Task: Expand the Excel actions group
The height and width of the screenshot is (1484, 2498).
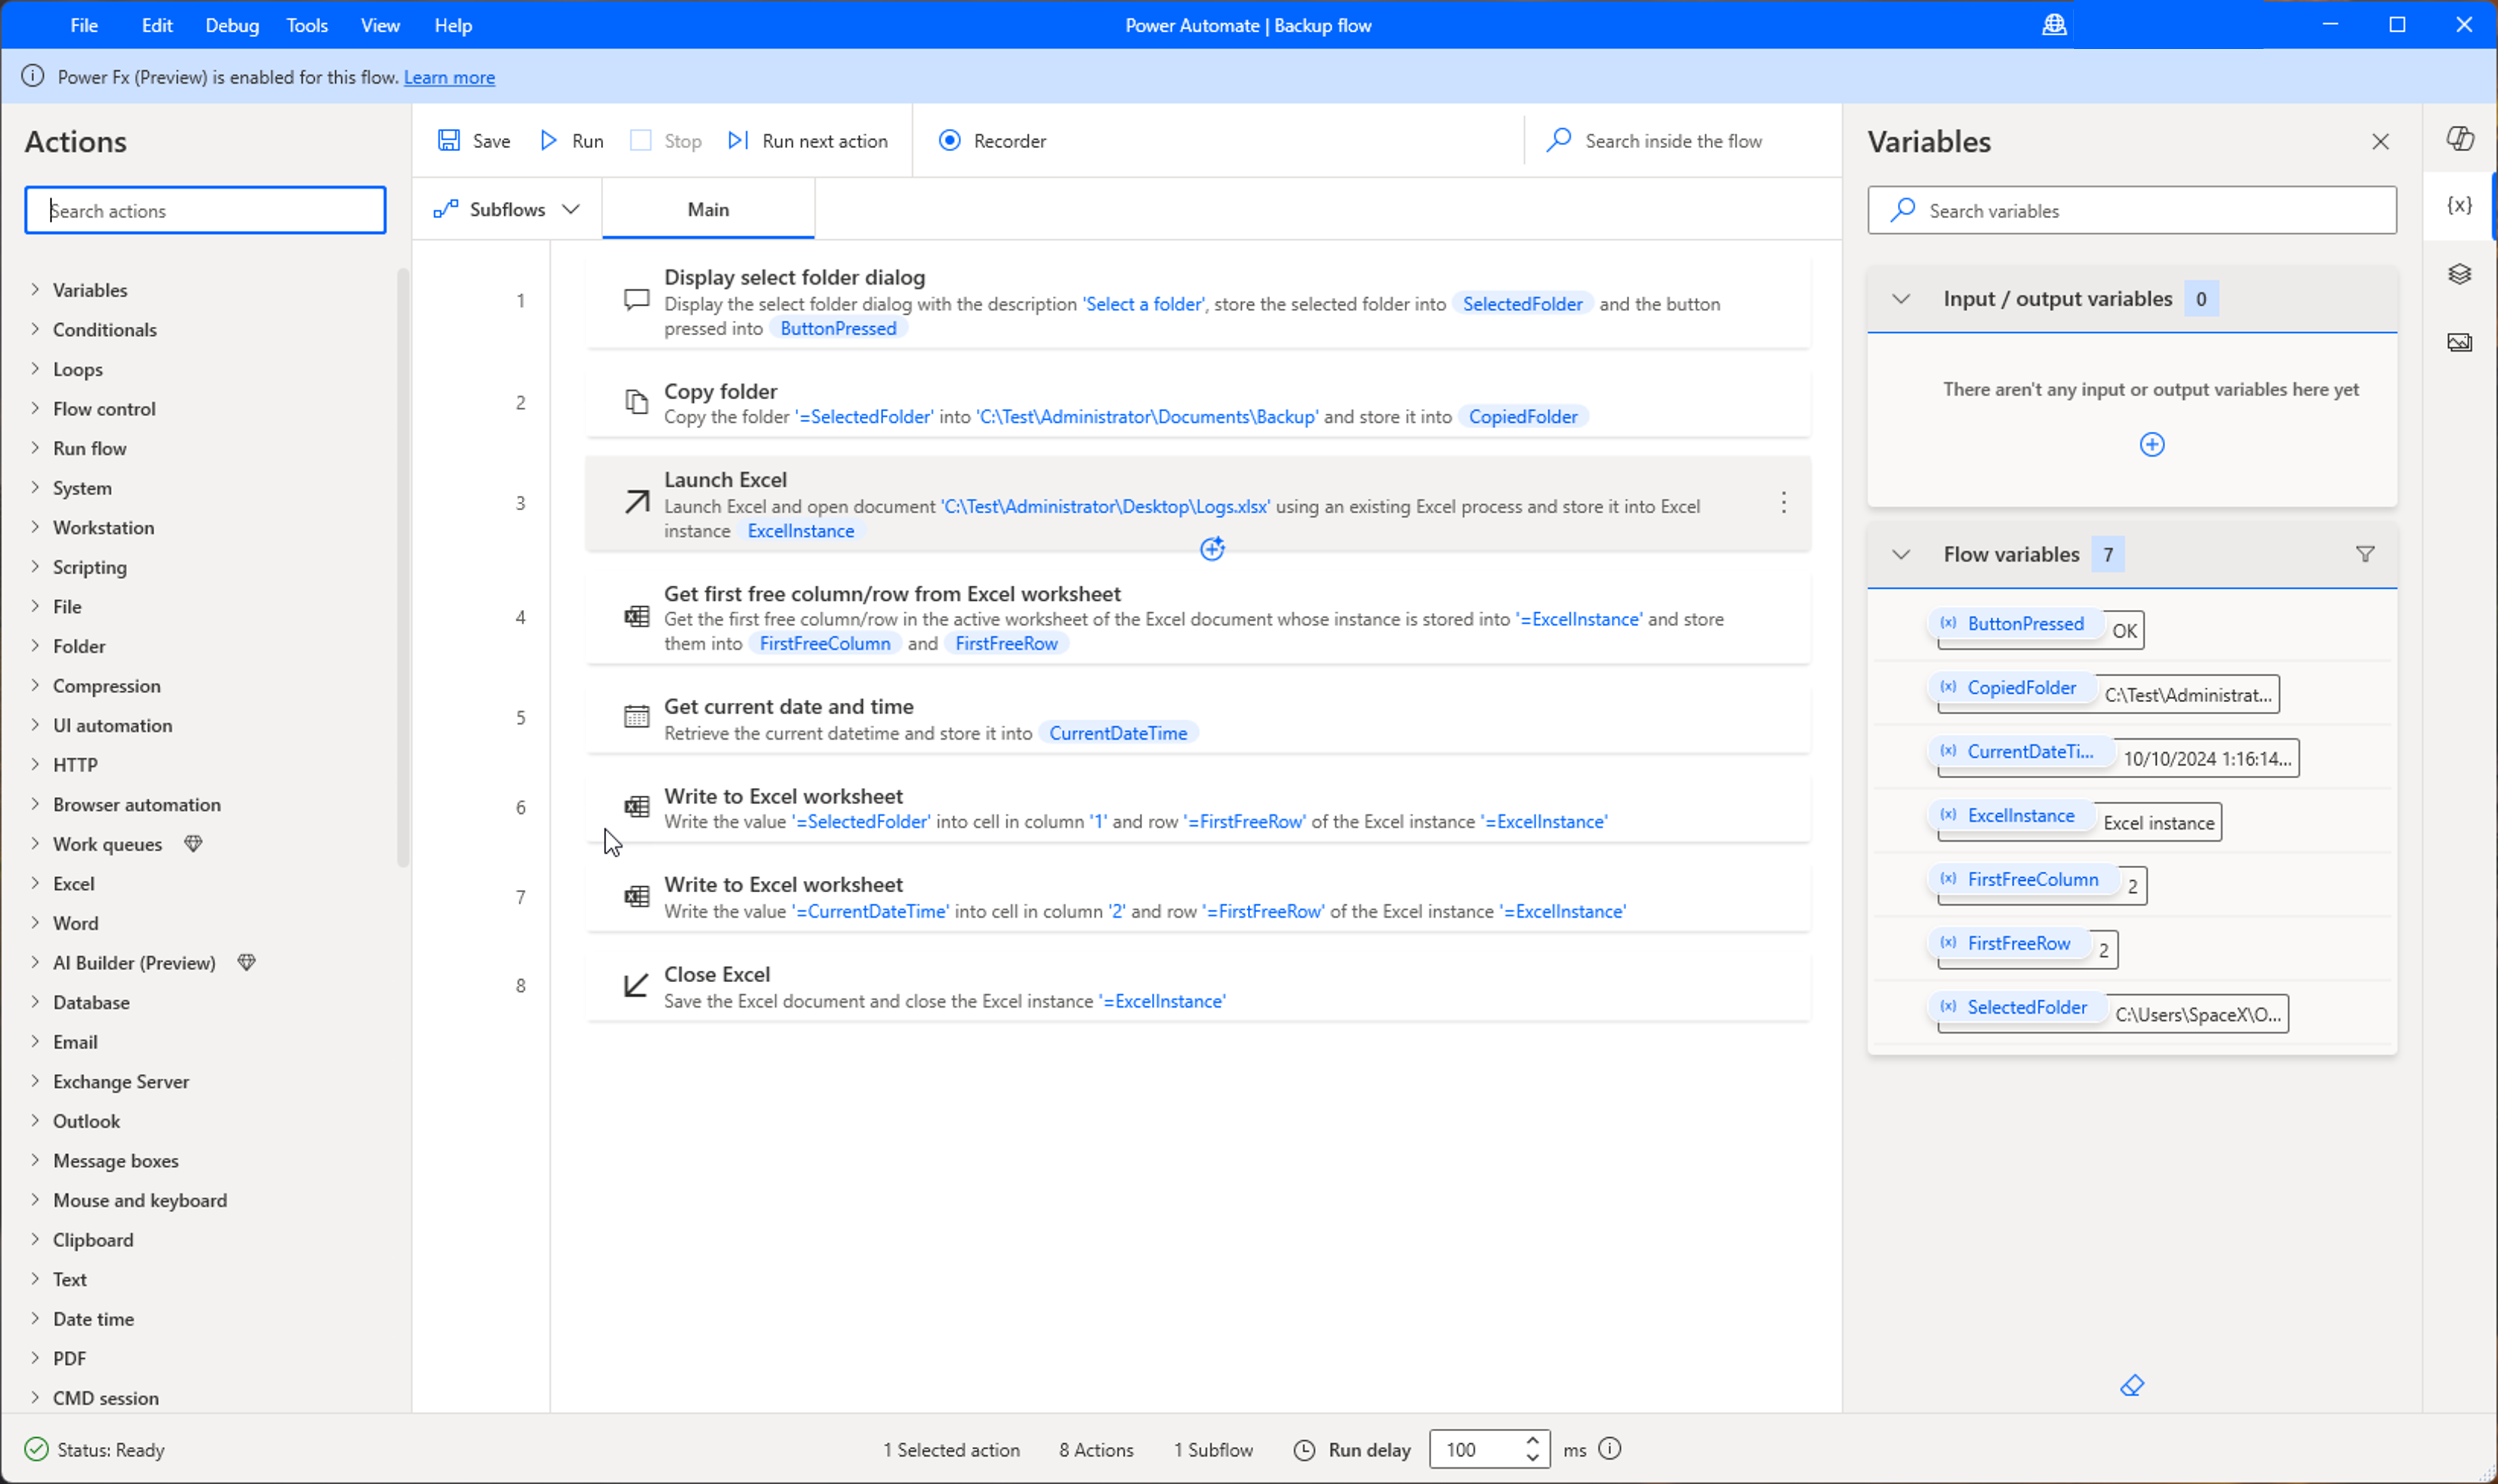Action: click(73, 883)
